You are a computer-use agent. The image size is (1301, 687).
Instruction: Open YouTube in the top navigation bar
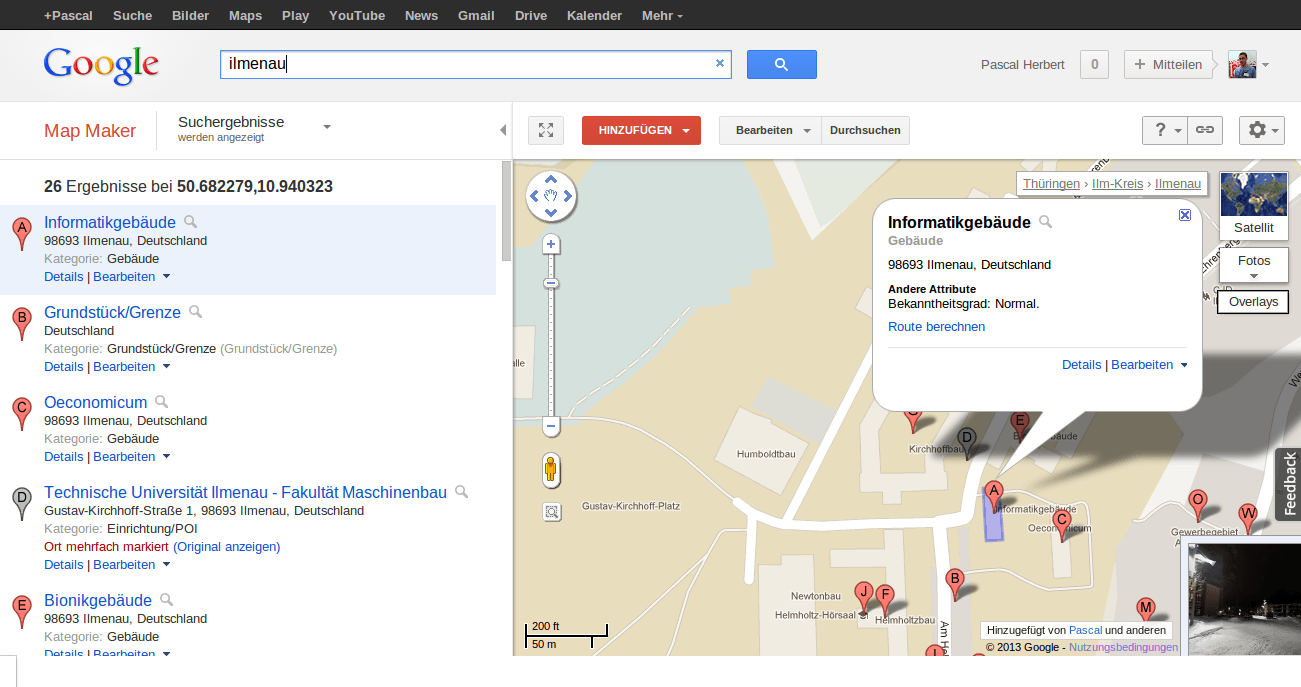pyautogui.click(x=357, y=15)
